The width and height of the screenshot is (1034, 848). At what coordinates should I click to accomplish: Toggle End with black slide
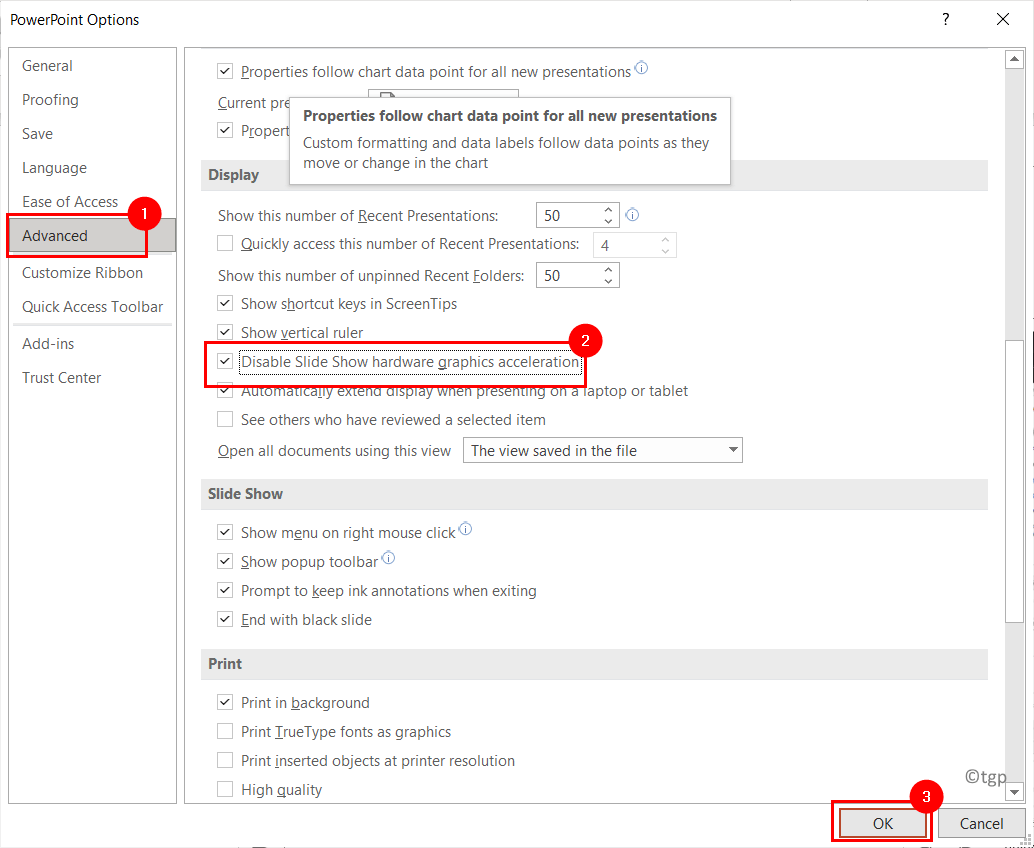coord(226,620)
